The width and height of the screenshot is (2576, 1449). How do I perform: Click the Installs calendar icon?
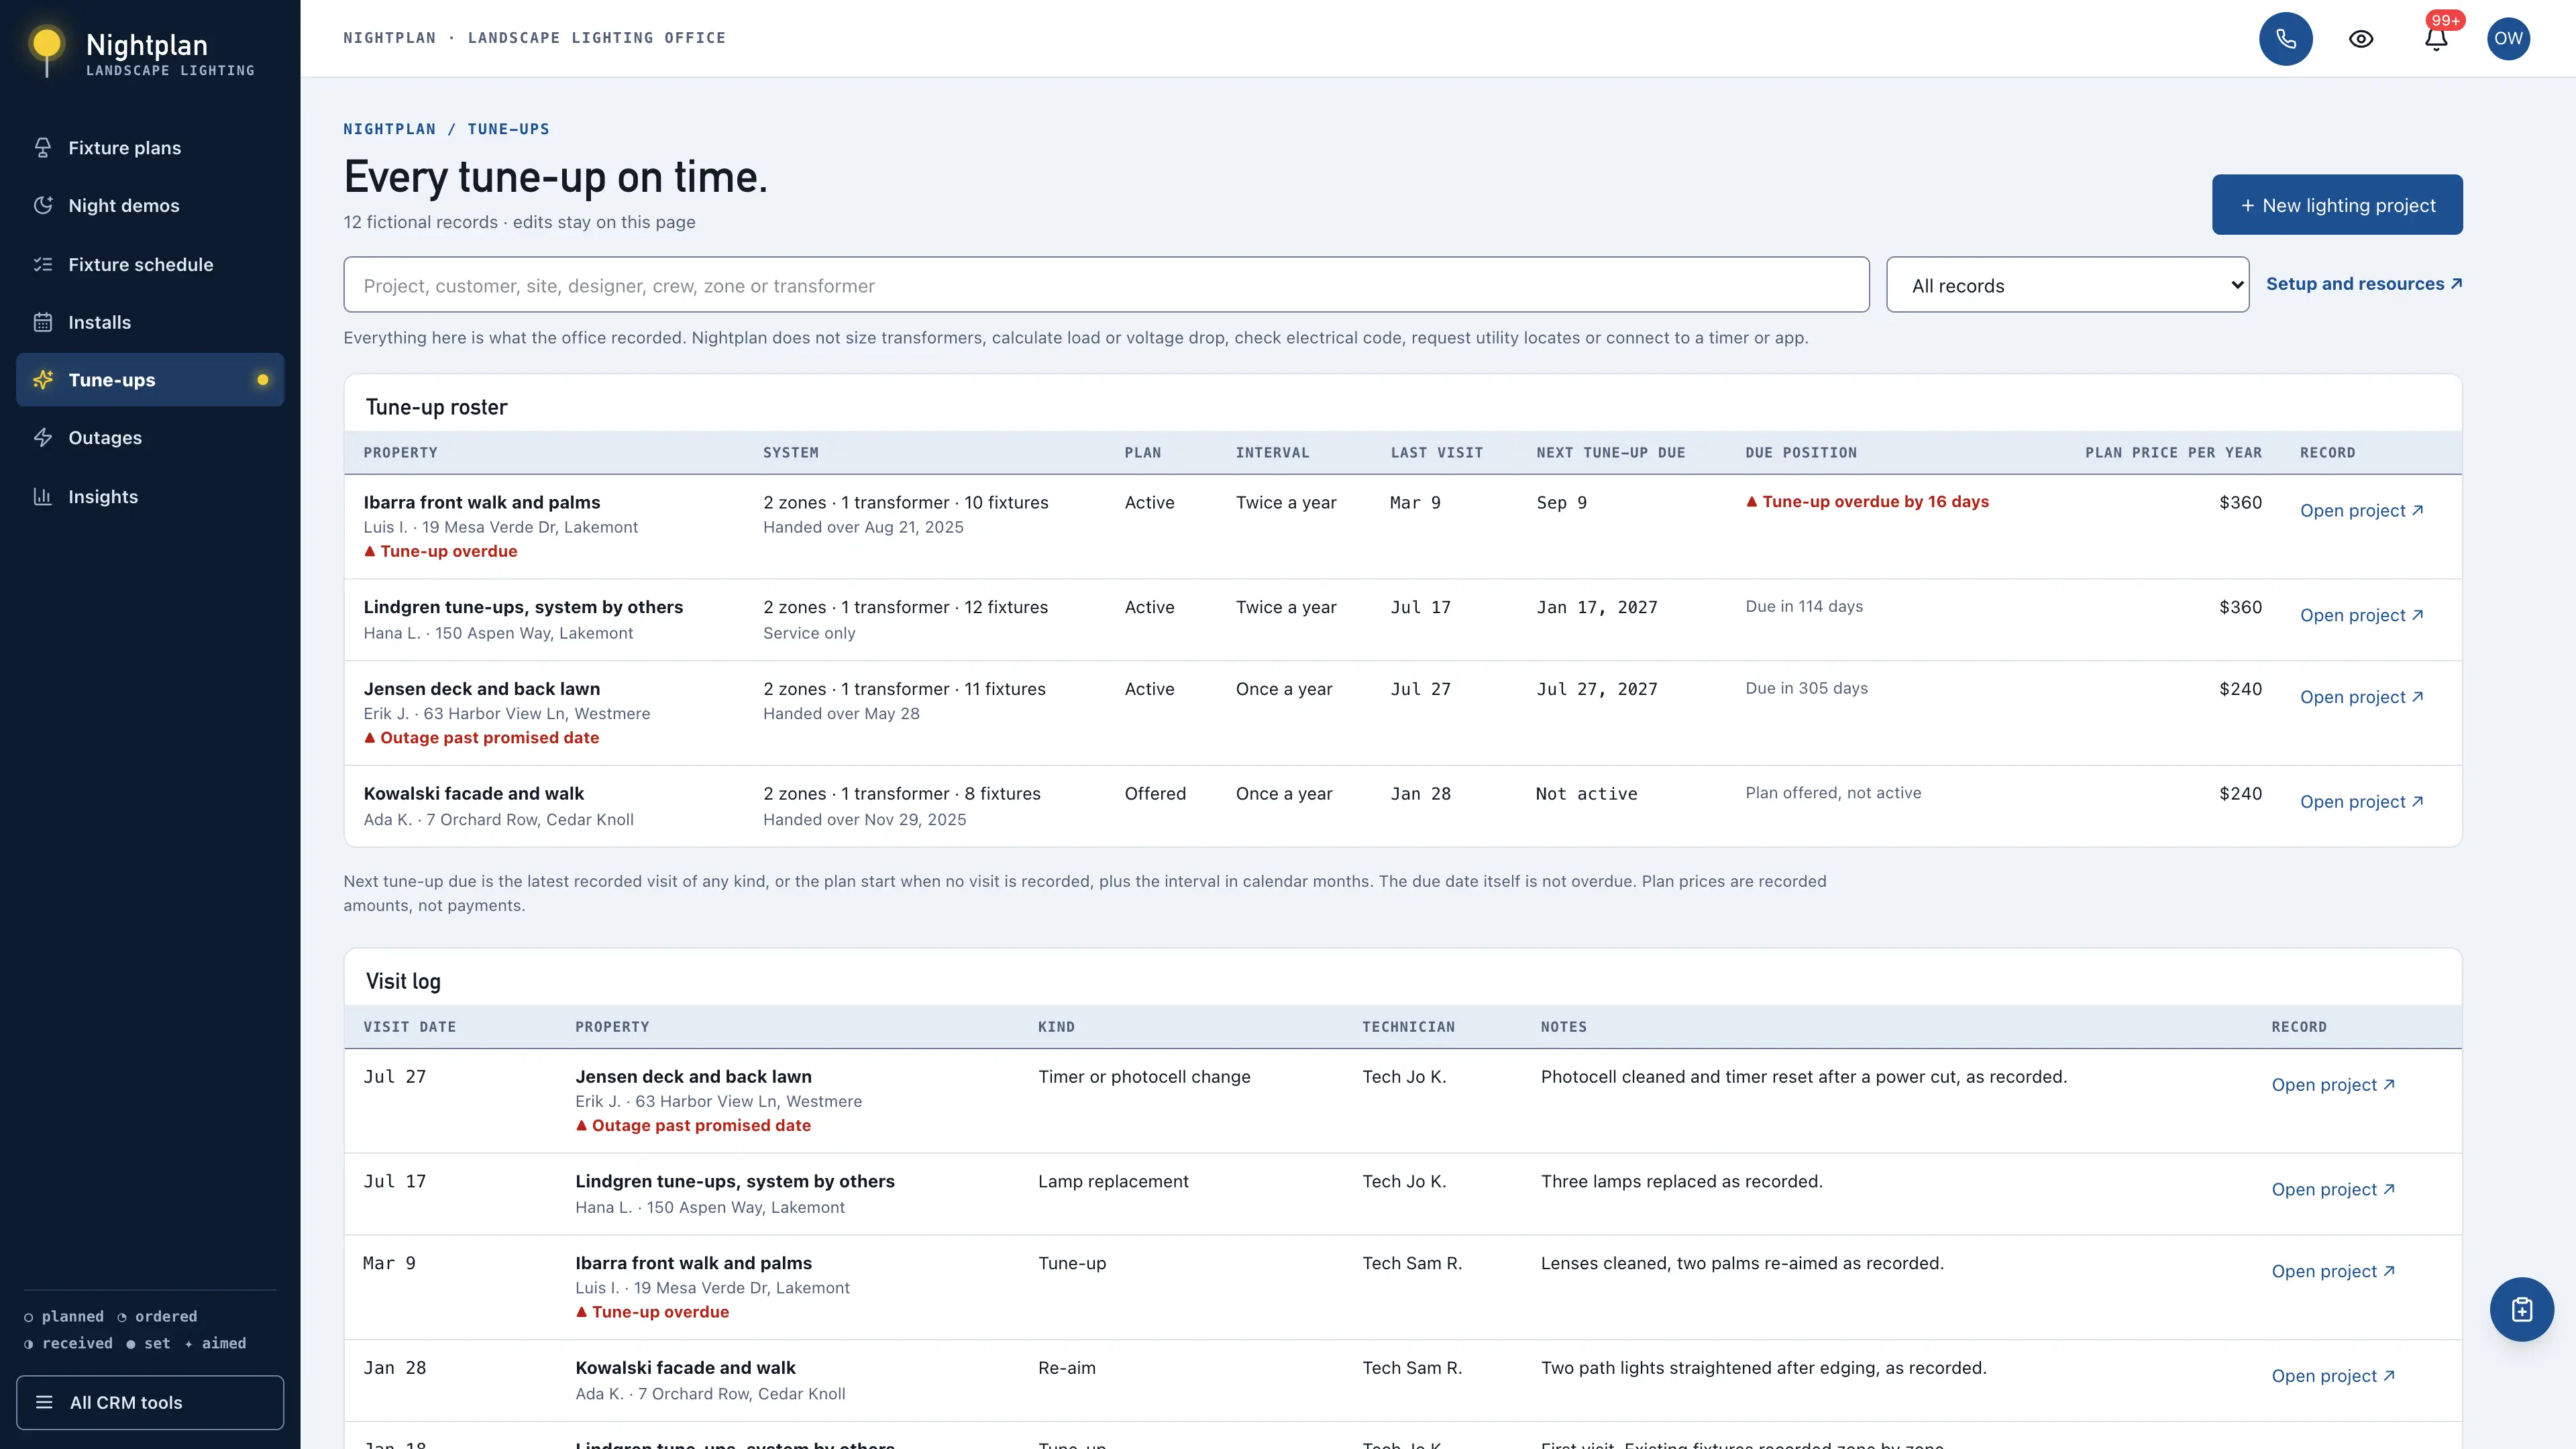point(43,322)
